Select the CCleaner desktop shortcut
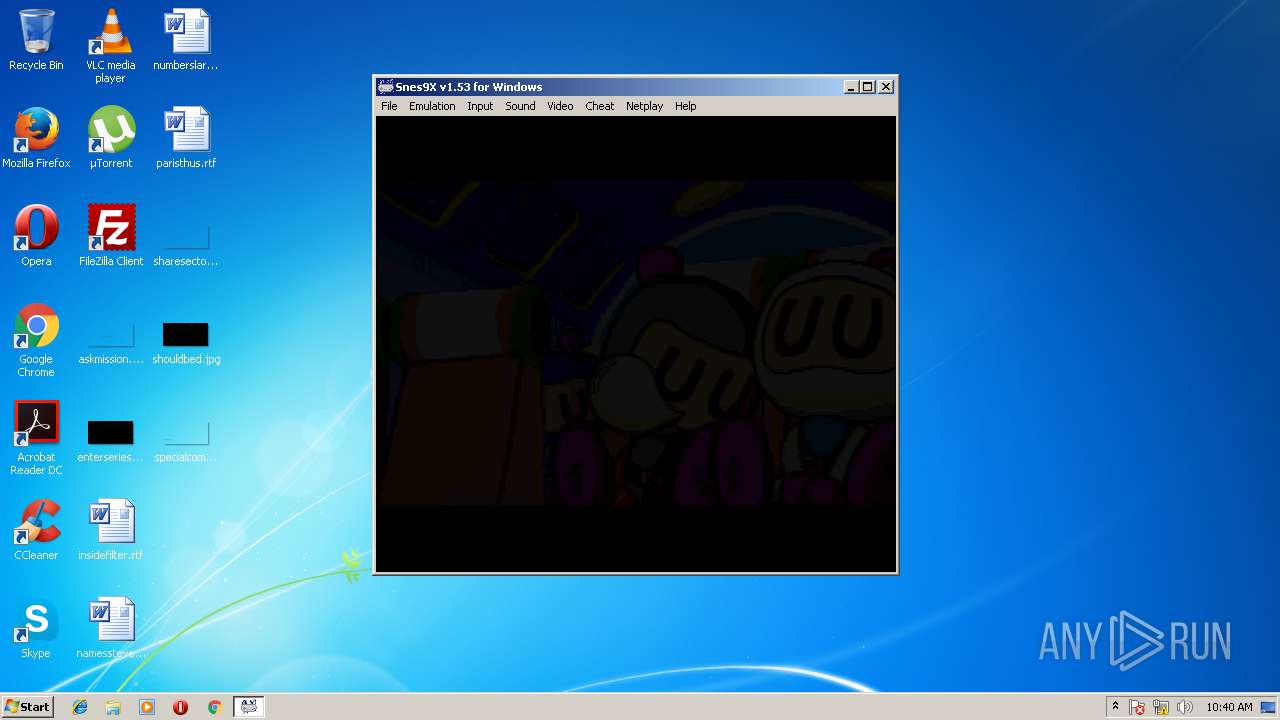1280x720 pixels. click(x=36, y=530)
